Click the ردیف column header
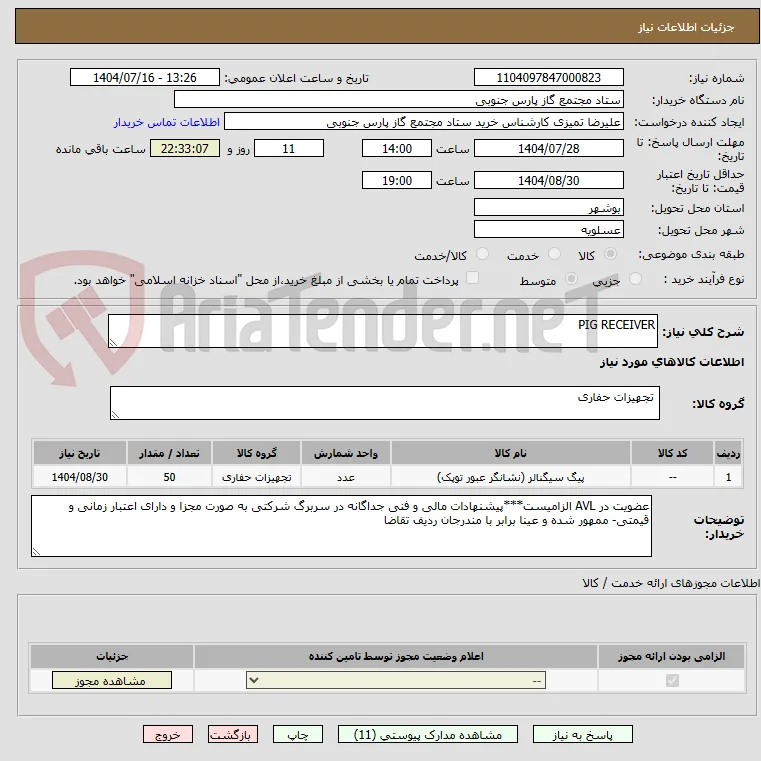 click(728, 453)
